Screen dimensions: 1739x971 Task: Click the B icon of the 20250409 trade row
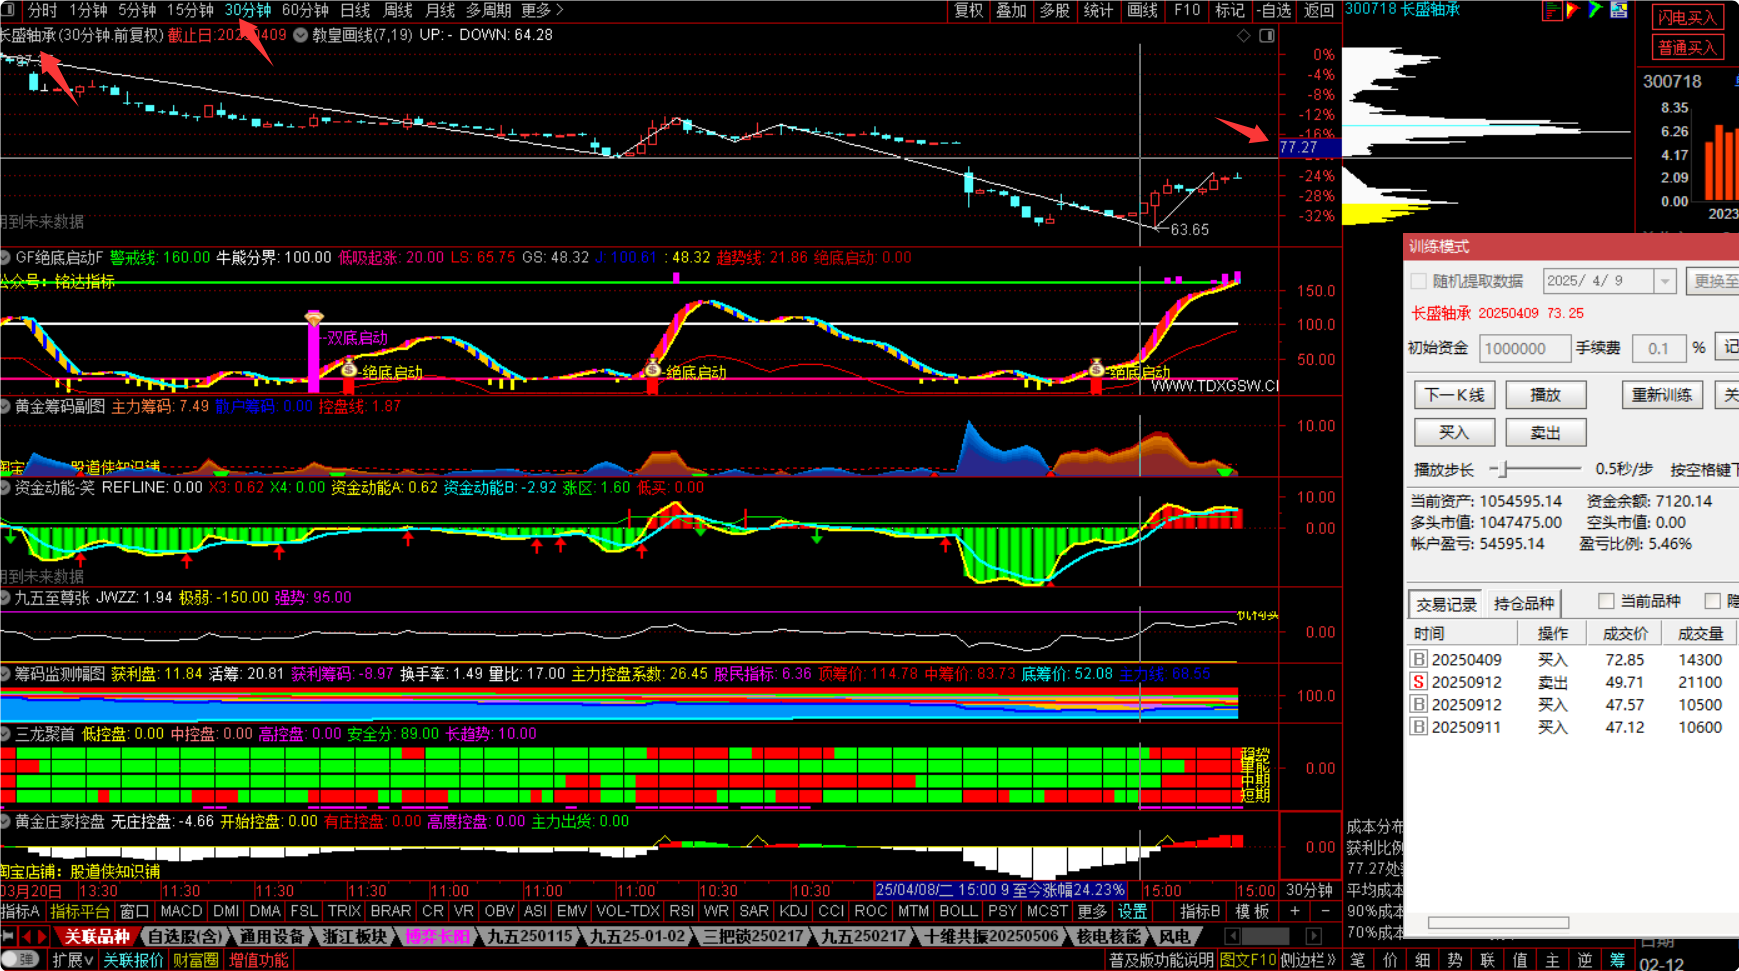(1418, 660)
